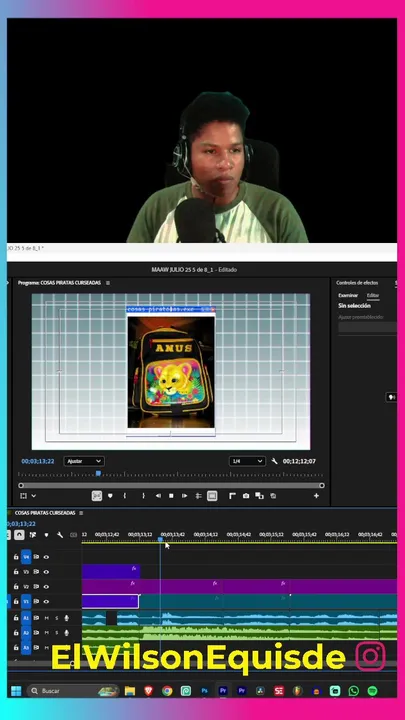Hide video track V4 with eye icon
Screen dimensions: 405x720
point(46,557)
